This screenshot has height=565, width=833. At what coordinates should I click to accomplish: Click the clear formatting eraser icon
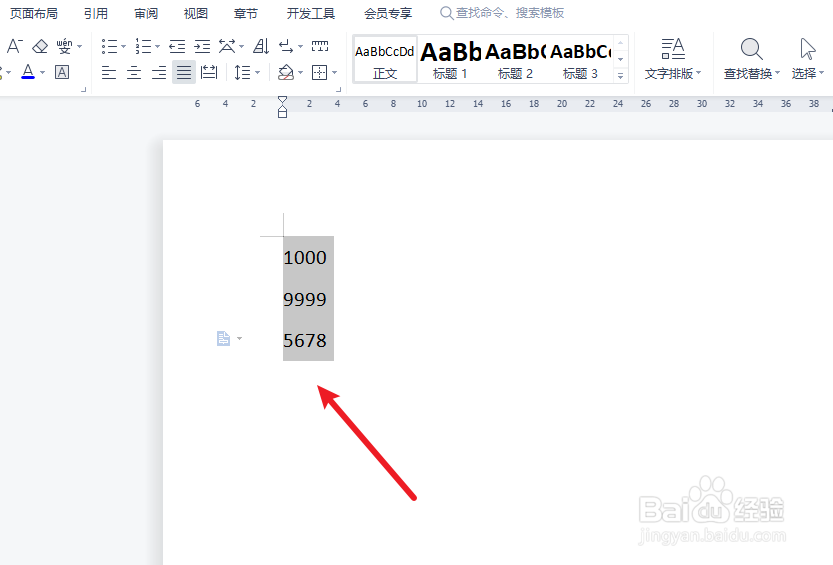point(40,46)
